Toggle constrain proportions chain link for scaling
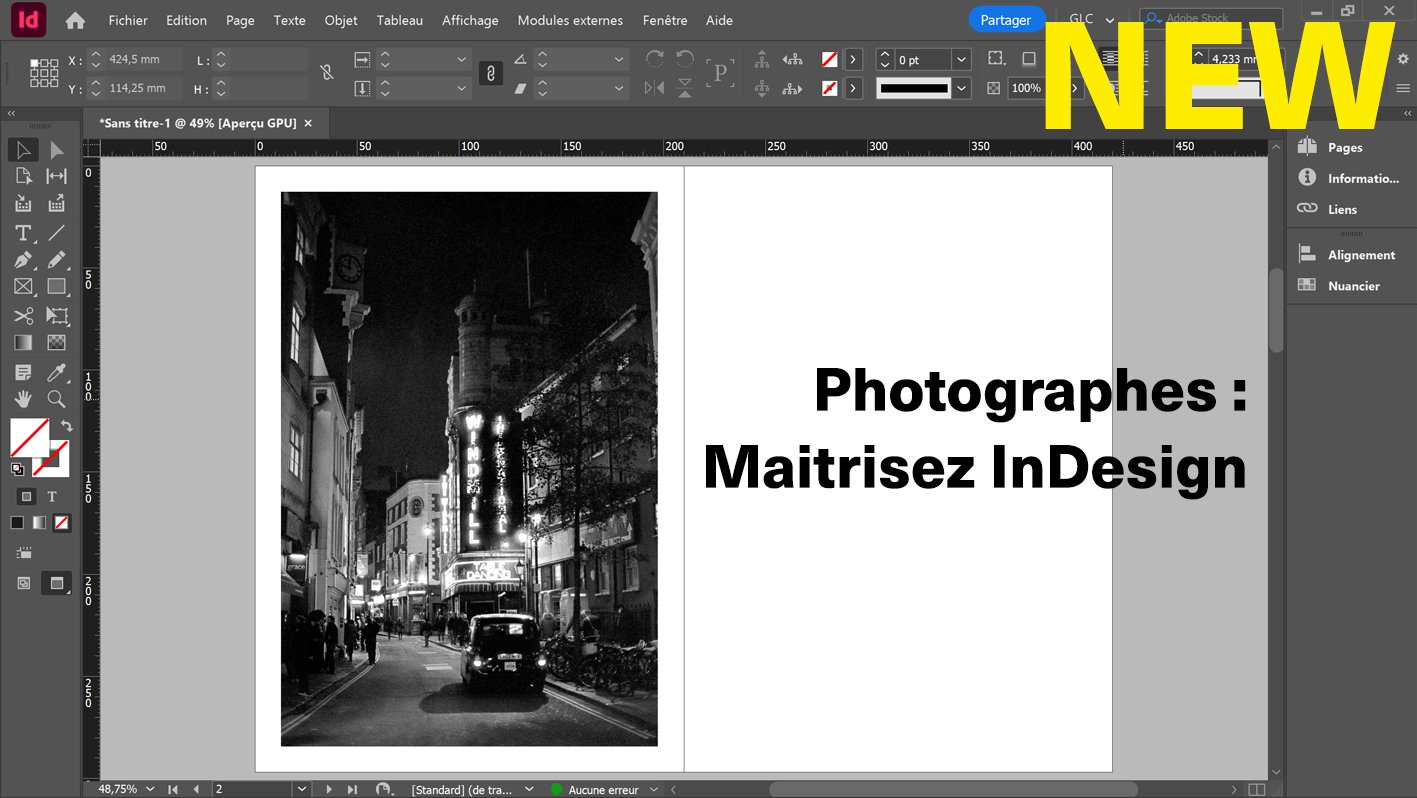Screen dimensions: 1417x798 pos(490,73)
